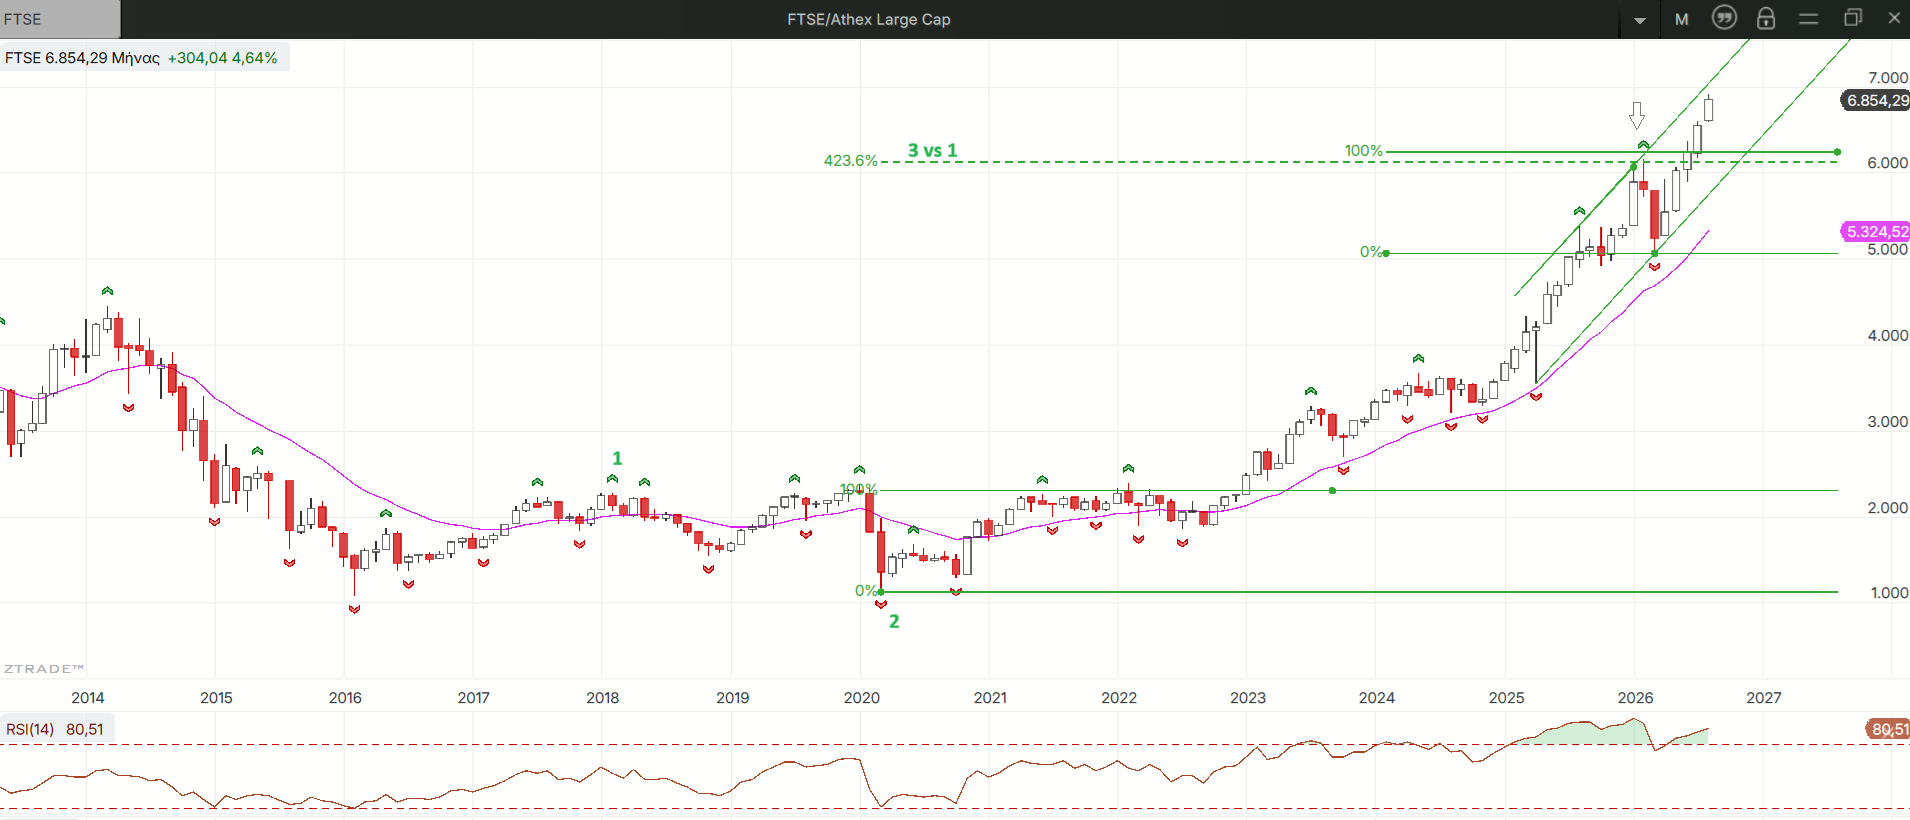Select the hollow down arrow annotation near 2026
The height and width of the screenshot is (820, 1910).
pos(1637,115)
